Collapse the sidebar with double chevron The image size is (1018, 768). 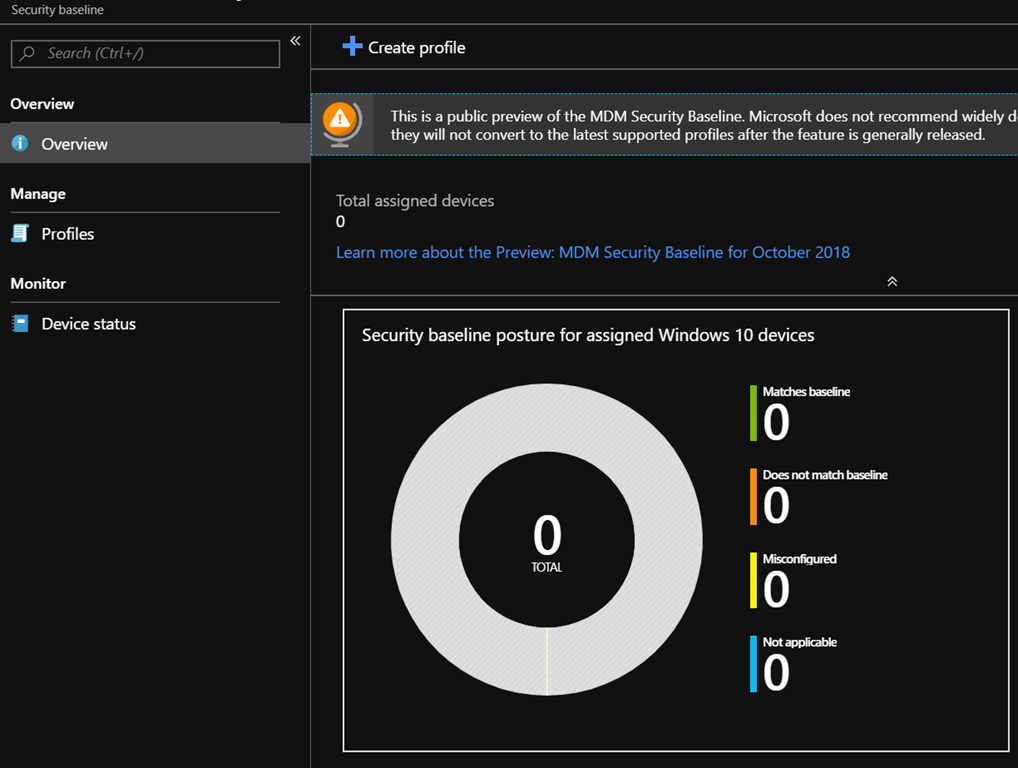[x=295, y=41]
